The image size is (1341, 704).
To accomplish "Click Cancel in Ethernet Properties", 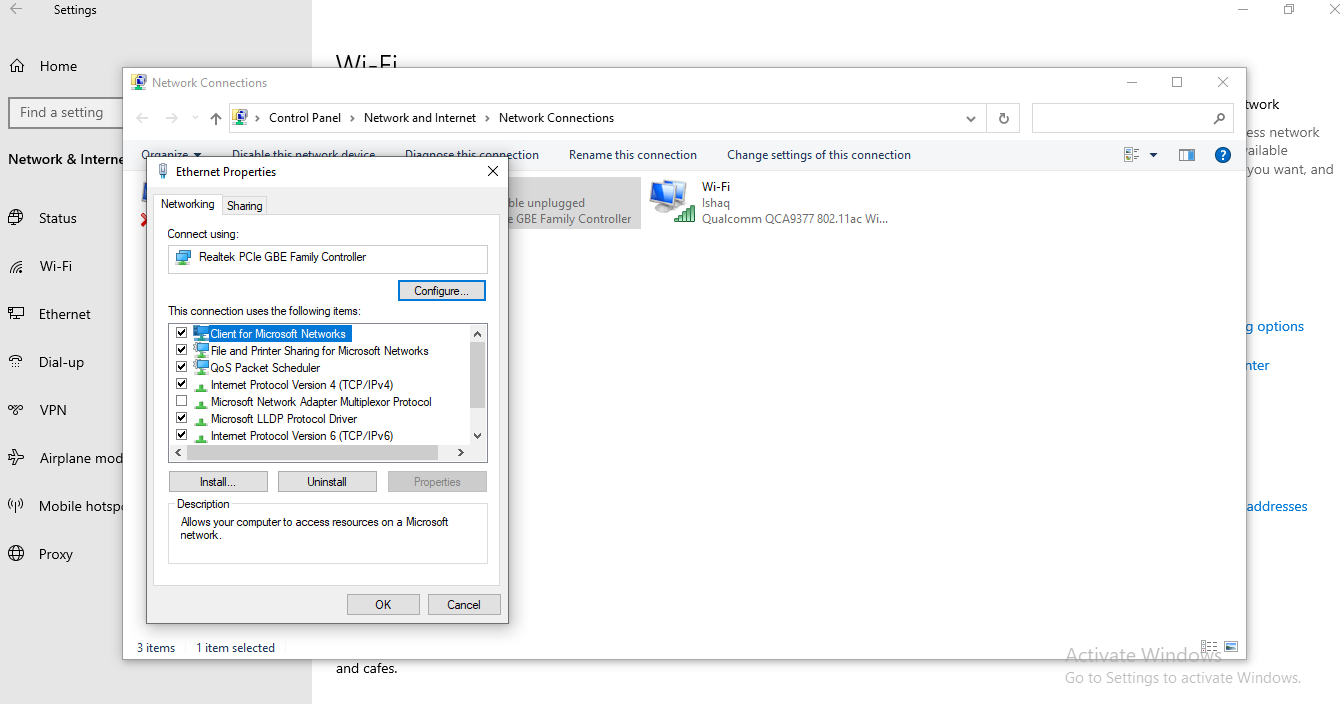I will (464, 604).
